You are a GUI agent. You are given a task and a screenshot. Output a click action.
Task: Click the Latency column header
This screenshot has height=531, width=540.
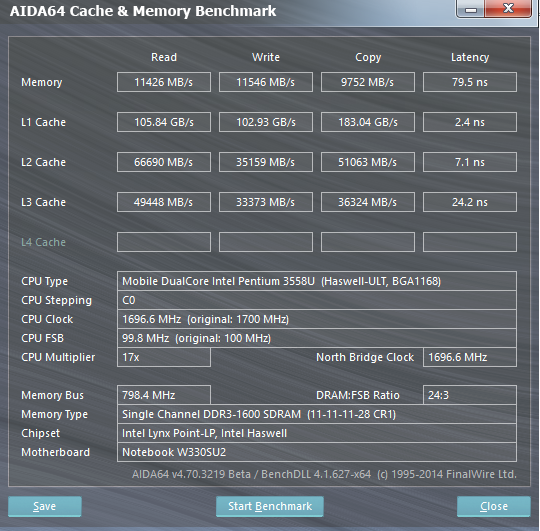coord(470,57)
